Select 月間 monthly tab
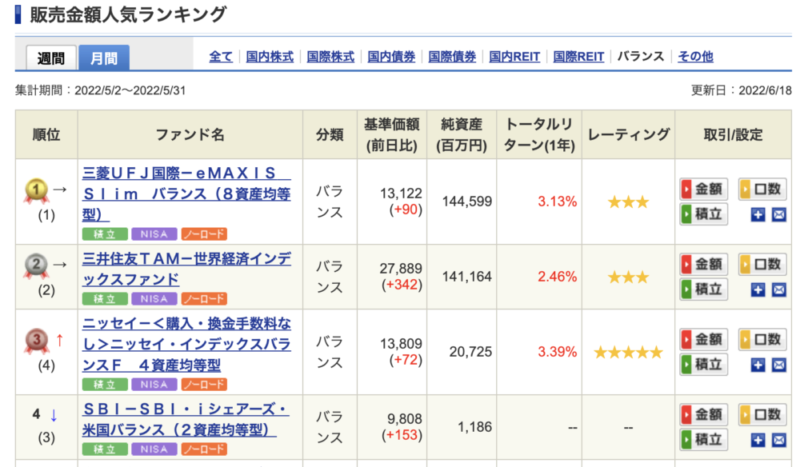This screenshot has width=800, height=467. [x=104, y=58]
